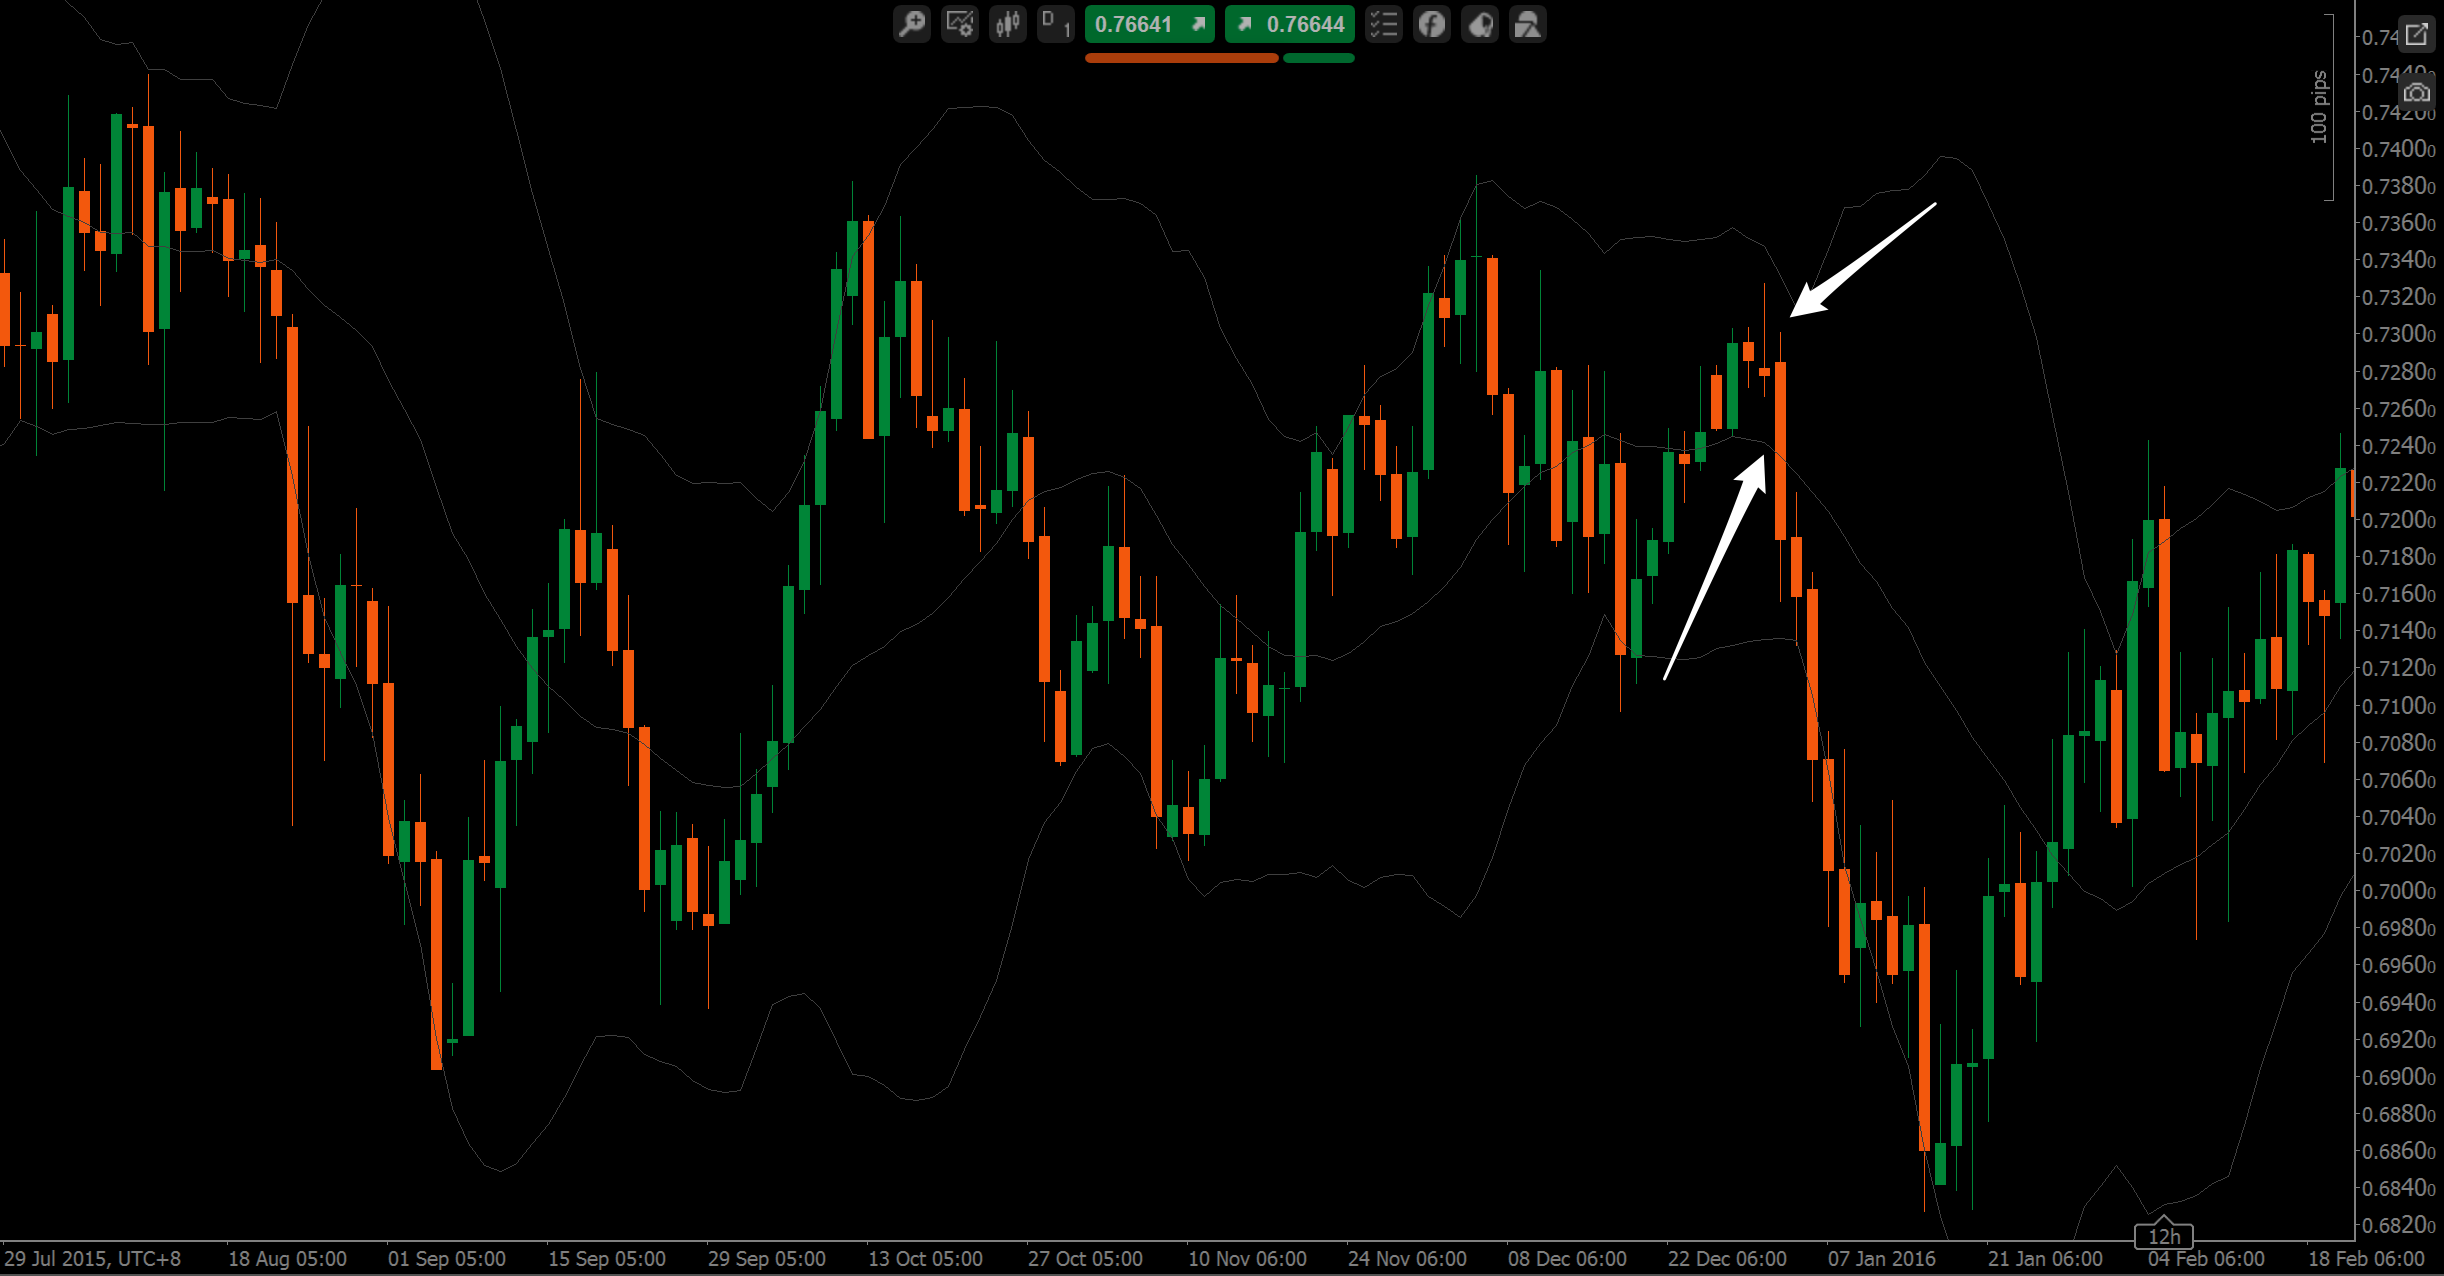This screenshot has width=2444, height=1276.
Task: Click the buy price button 0.76644
Action: pos(1290,24)
